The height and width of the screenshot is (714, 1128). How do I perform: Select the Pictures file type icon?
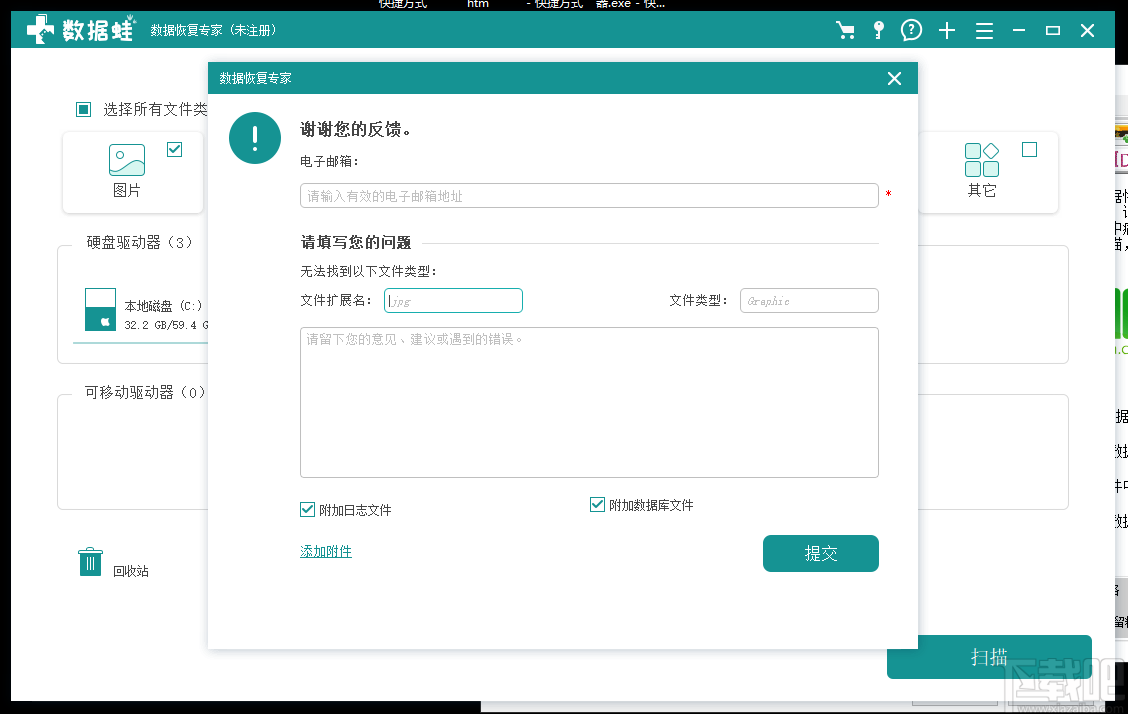tap(127, 160)
